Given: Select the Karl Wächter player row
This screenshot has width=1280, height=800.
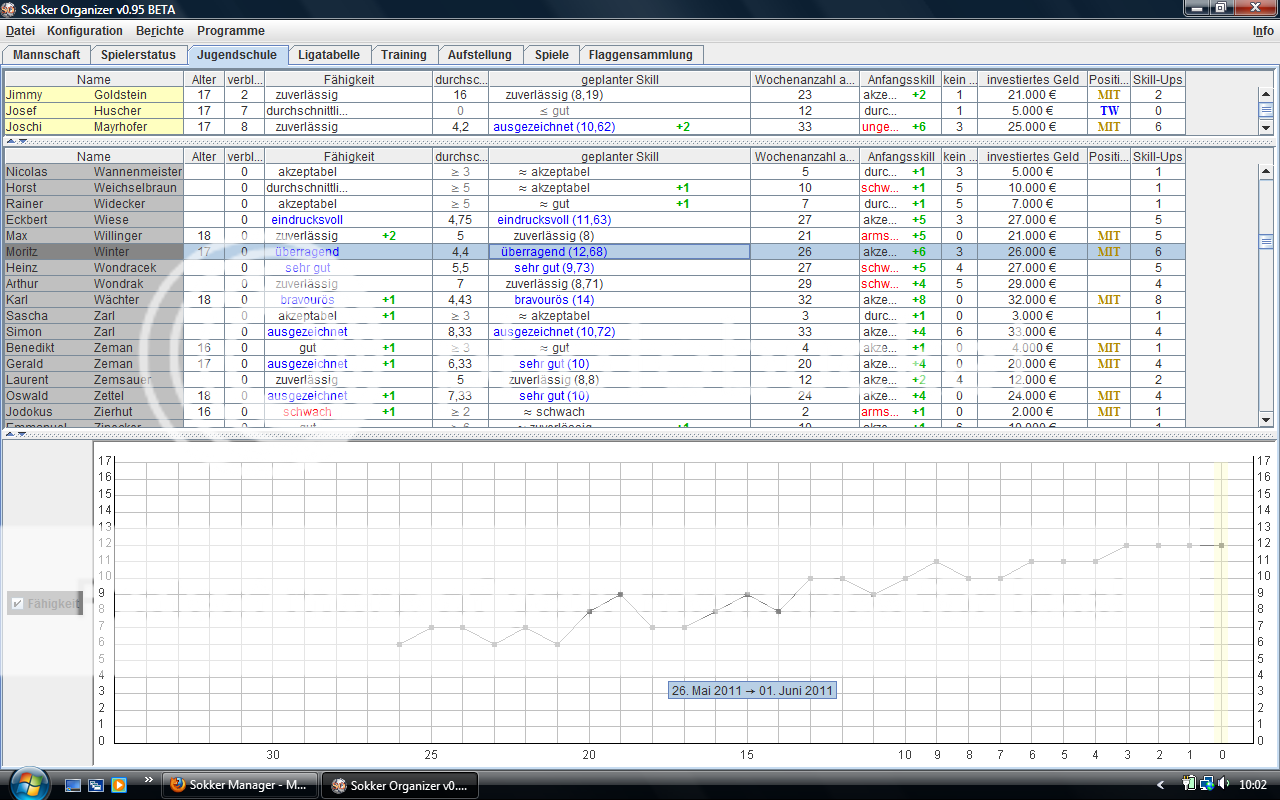Looking at the screenshot, I should [x=94, y=300].
